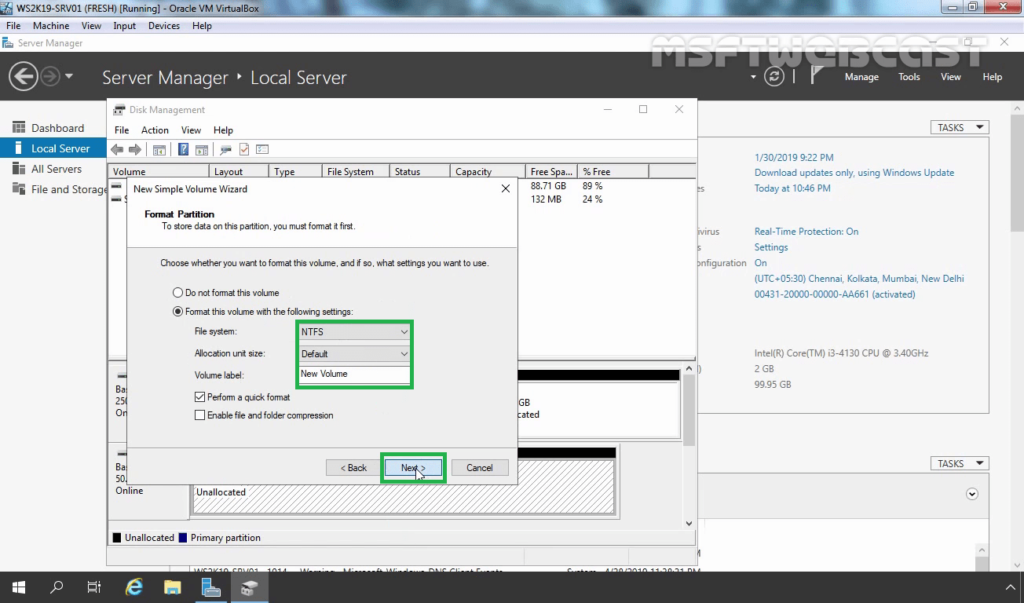1024x603 pixels.
Task: Click the settings list toolbar icon
Action: coord(263,150)
